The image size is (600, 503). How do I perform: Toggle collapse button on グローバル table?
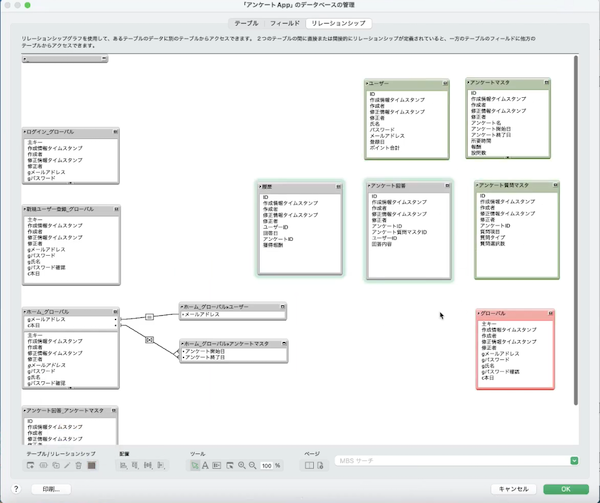pos(548,314)
